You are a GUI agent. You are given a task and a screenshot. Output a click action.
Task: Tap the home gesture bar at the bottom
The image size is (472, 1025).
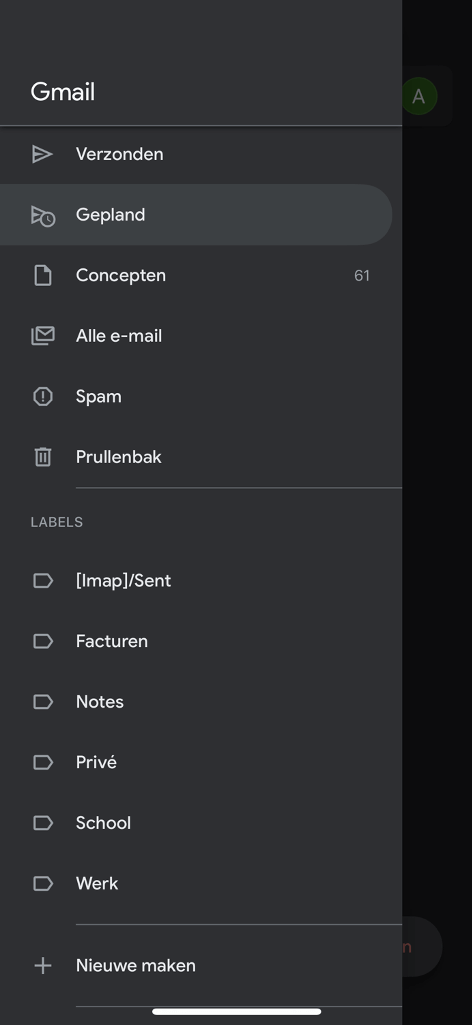[x=237, y=1011]
